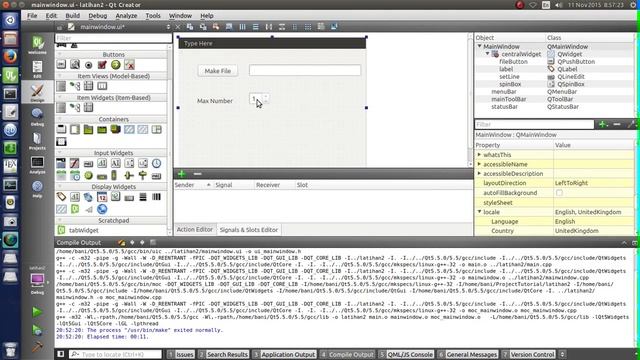The width and height of the screenshot is (640, 360).
Task: Open Edit mode in sidebar
Action: pyautogui.click(x=38, y=69)
